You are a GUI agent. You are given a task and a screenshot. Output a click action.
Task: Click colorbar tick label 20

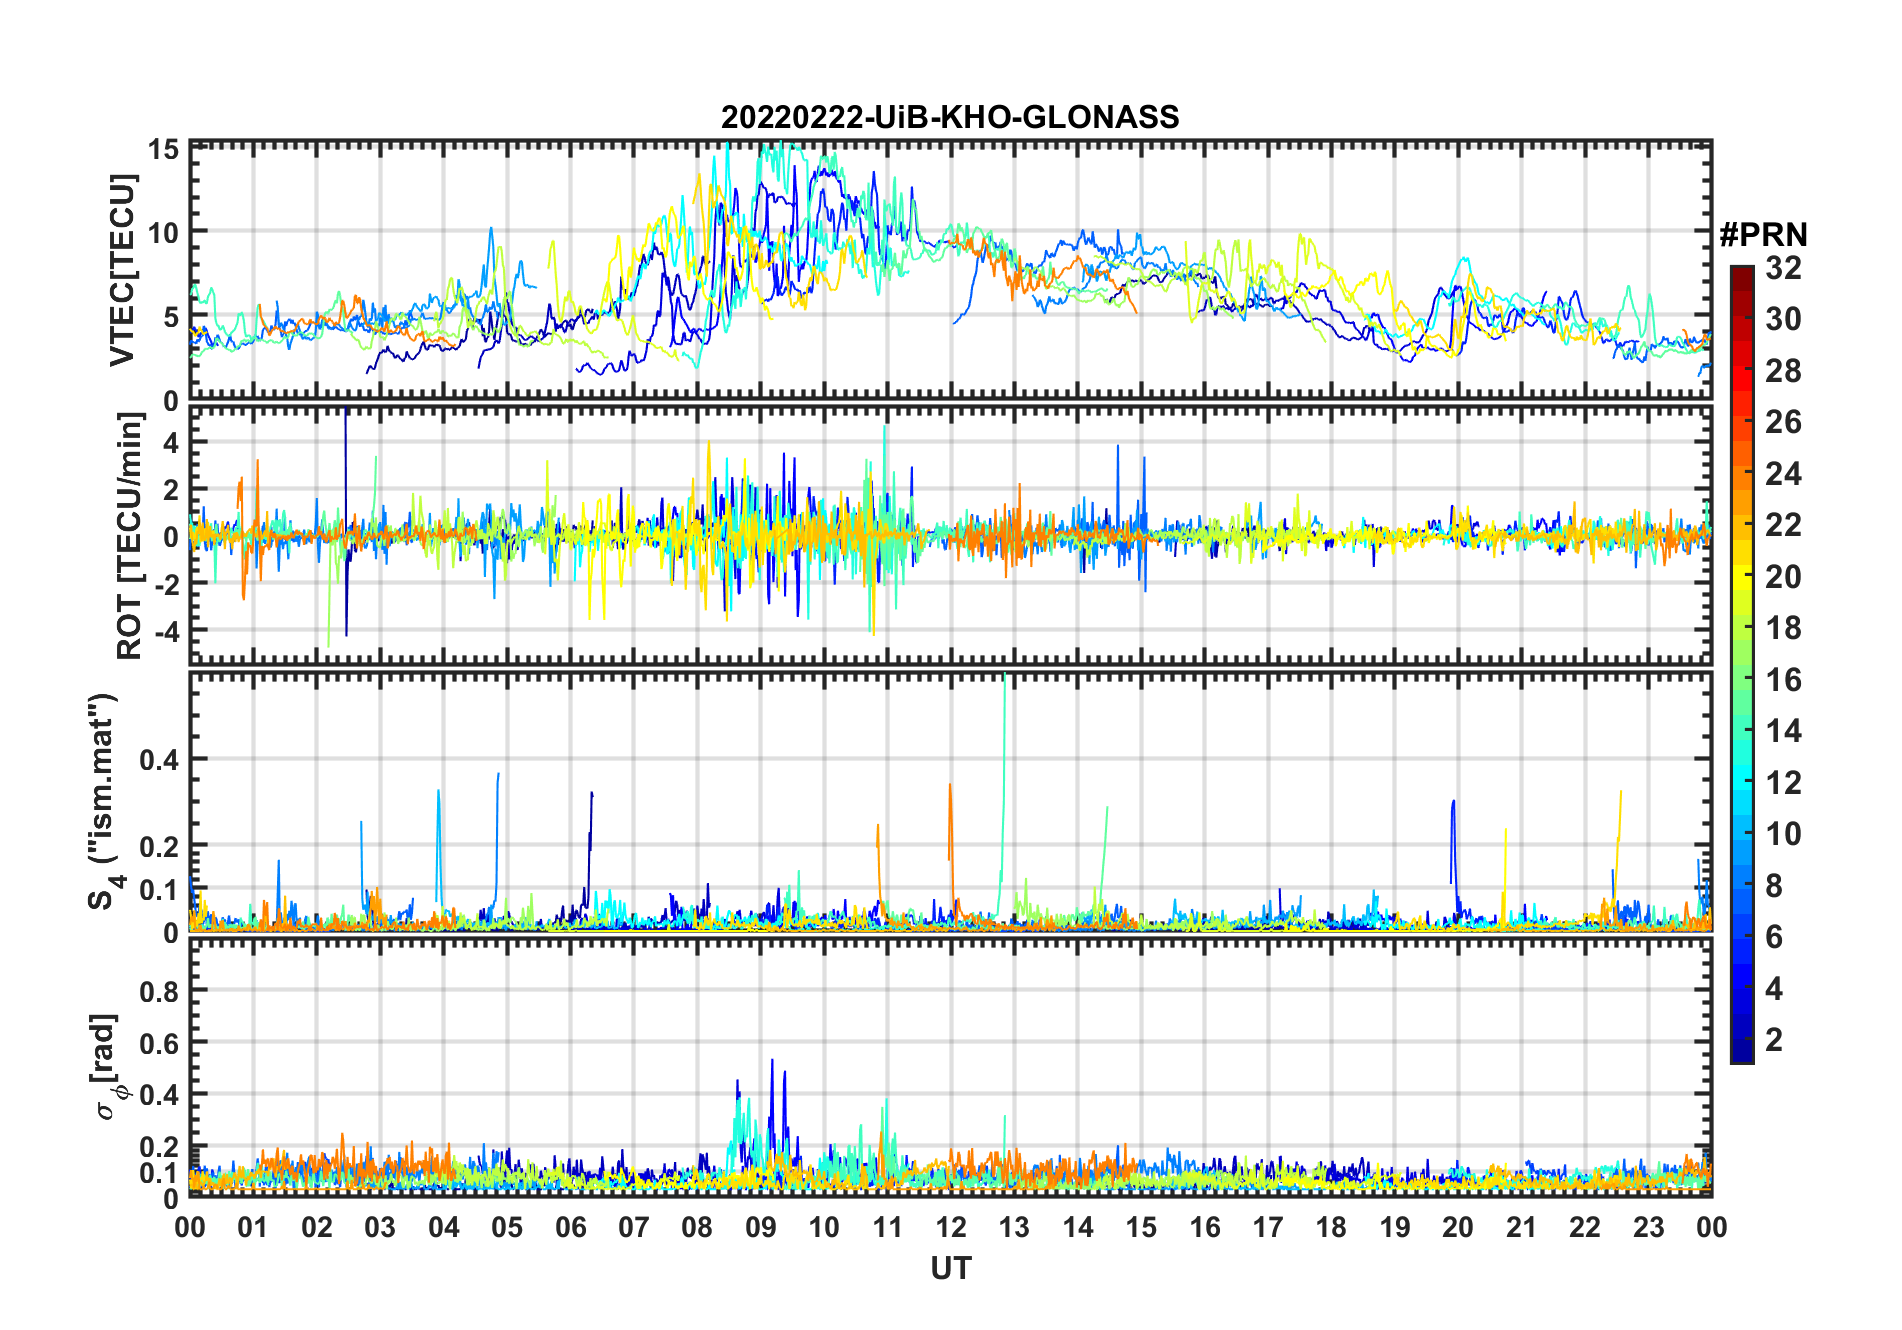[x=1783, y=577]
